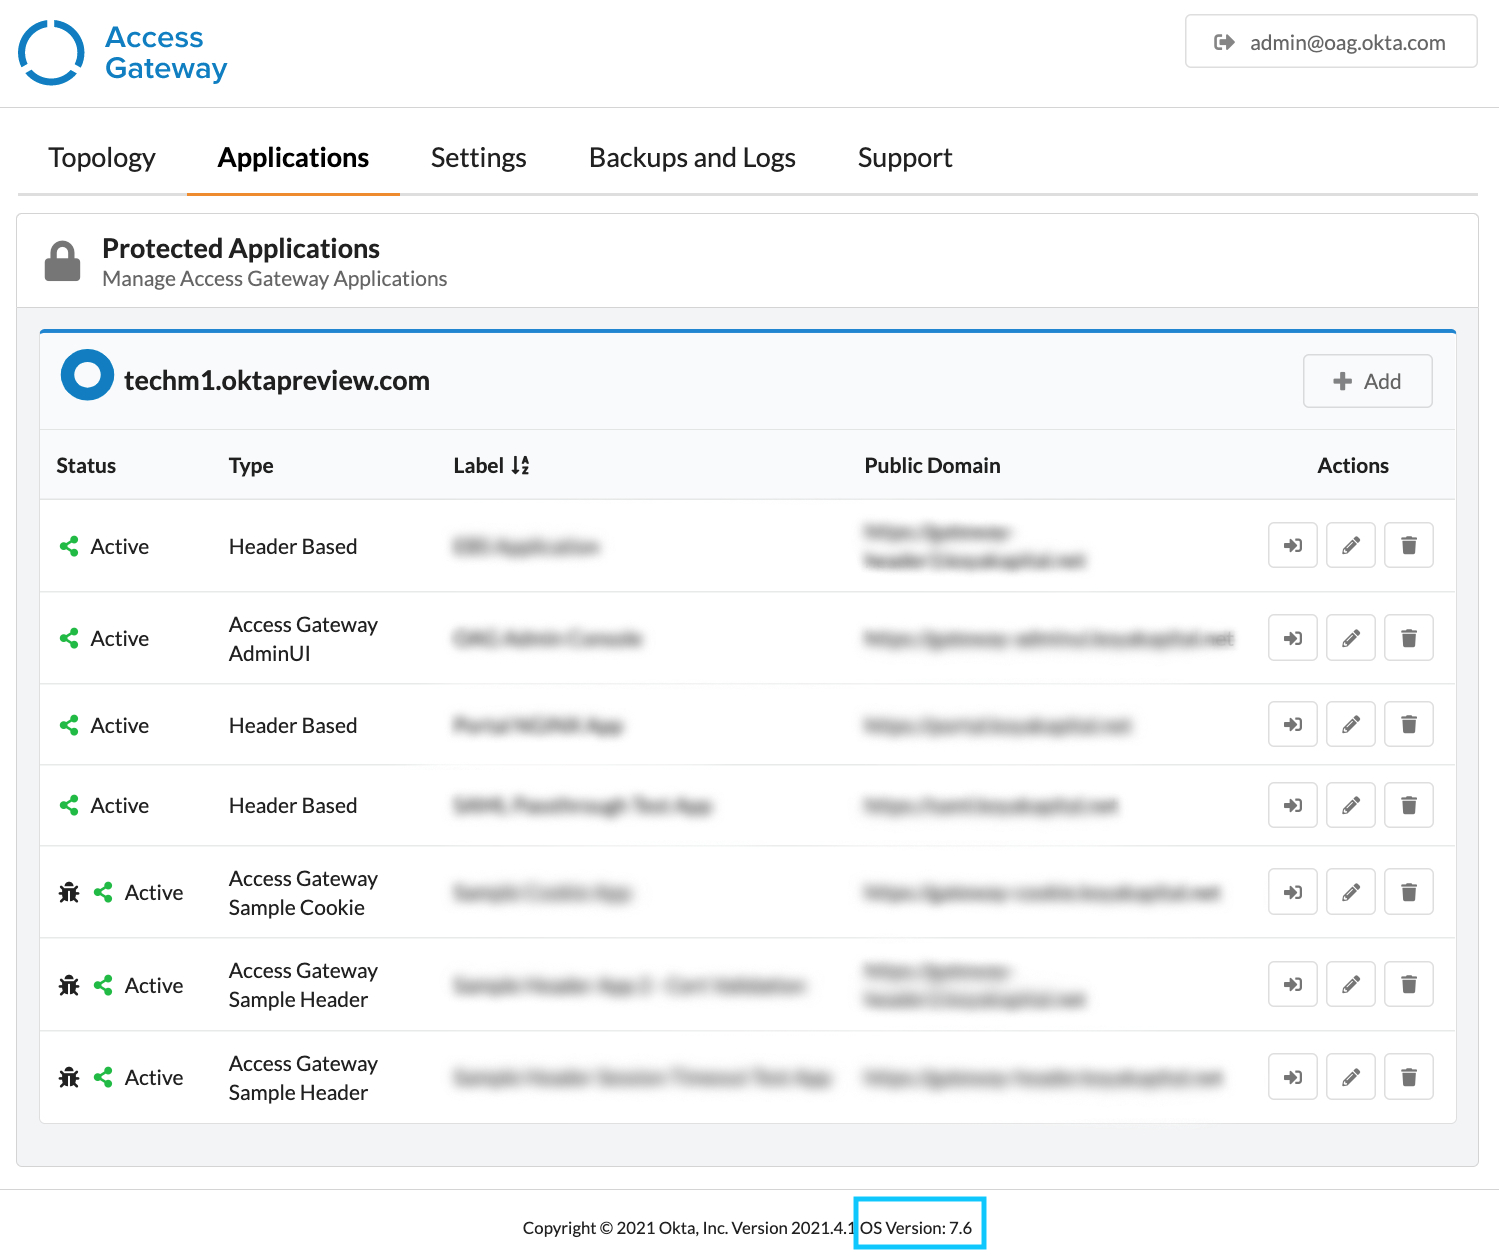Delete the bottom Sample Header application
Image resolution: width=1499 pixels, height=1256 pixels.
pyautogui.click(x=1408, y=1077)
